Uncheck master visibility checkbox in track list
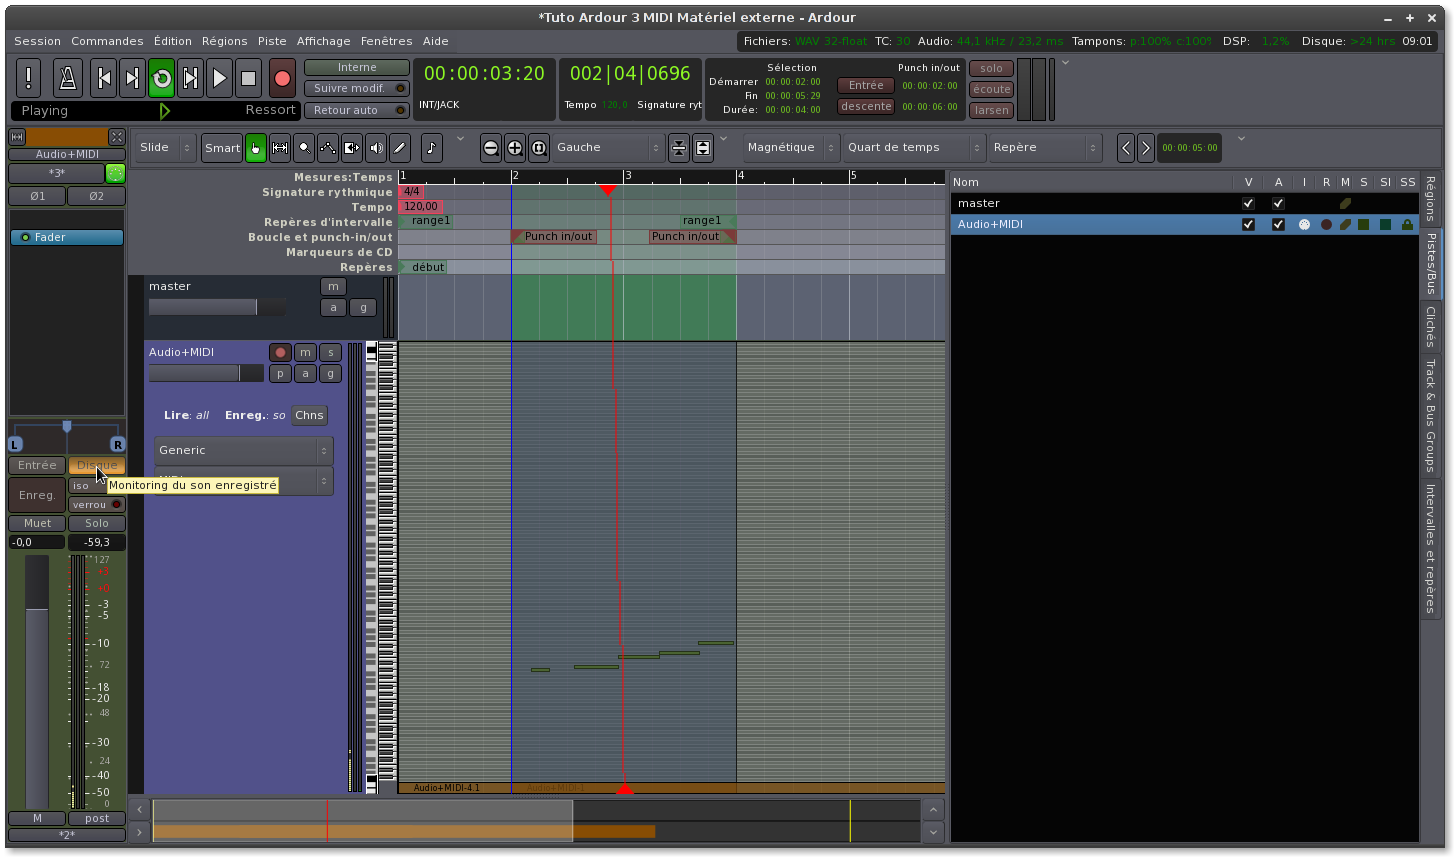The height and width of the screenshot is (857, 1454). tap(1248, 203)
